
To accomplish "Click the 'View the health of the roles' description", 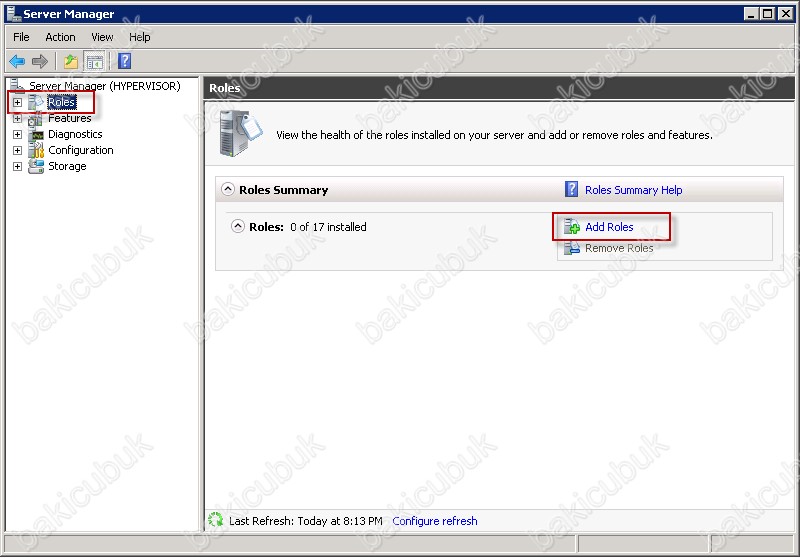I will tap(494, 135).
